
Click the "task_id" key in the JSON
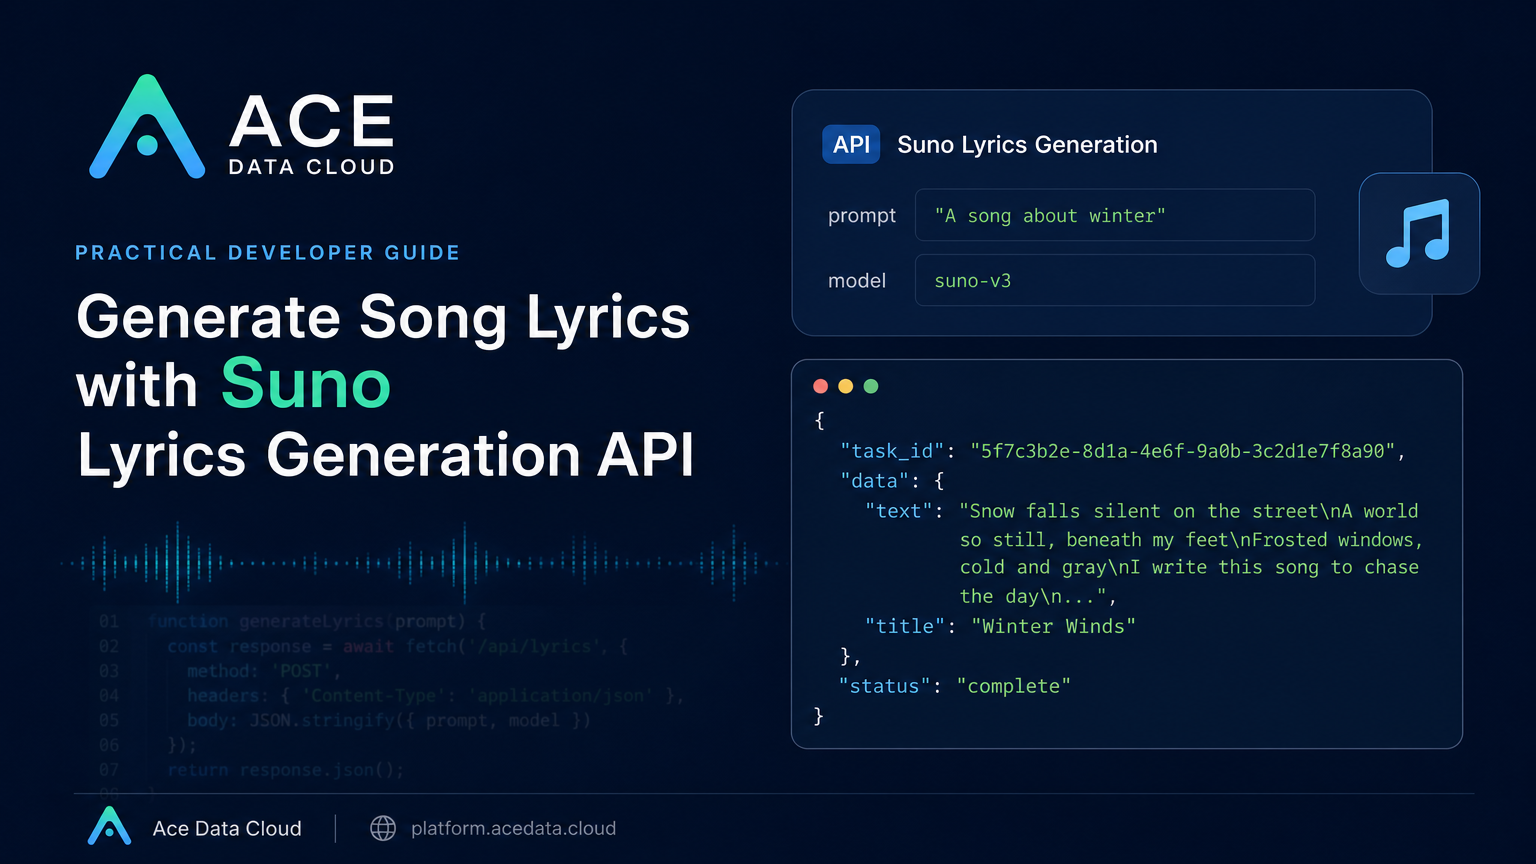pos(893,451)
